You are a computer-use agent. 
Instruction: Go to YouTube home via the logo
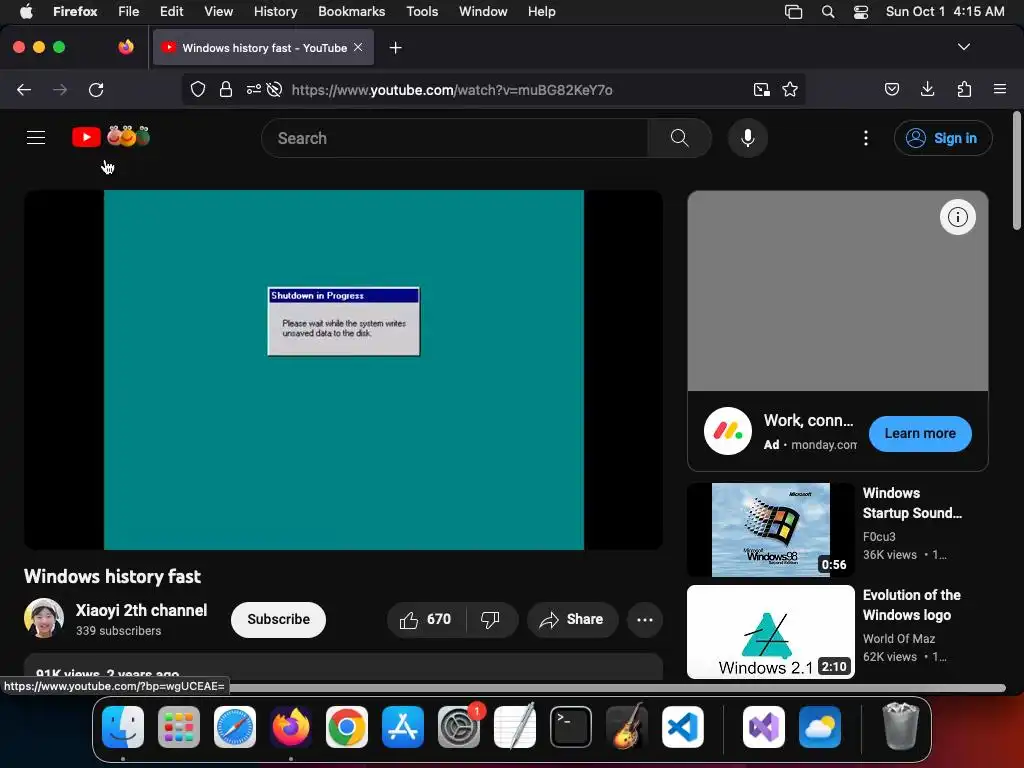[111, 137]
